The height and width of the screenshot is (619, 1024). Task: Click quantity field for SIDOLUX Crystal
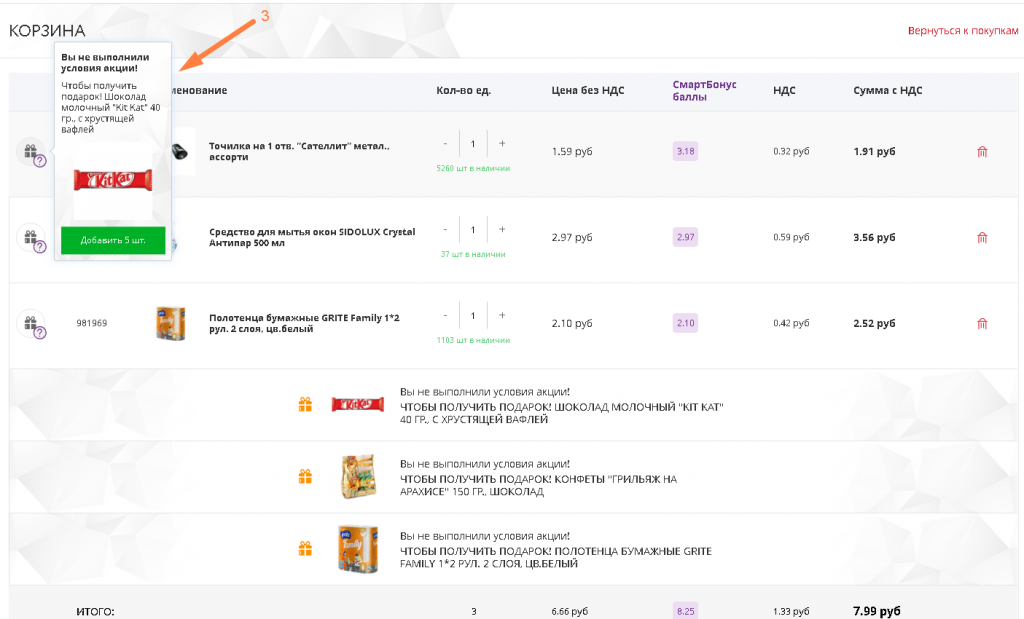point(473,230)
